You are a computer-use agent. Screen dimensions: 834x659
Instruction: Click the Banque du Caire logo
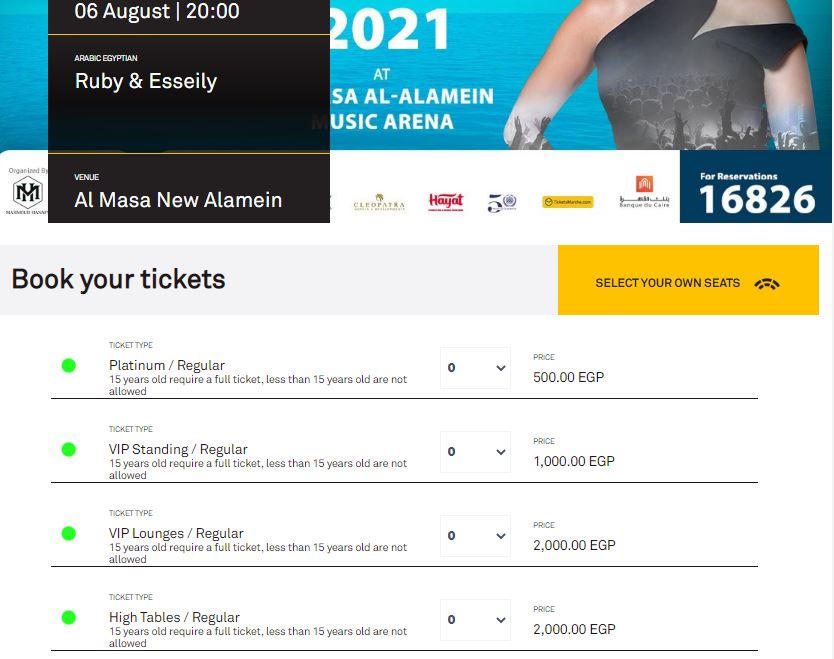click(x=644, y=192)
